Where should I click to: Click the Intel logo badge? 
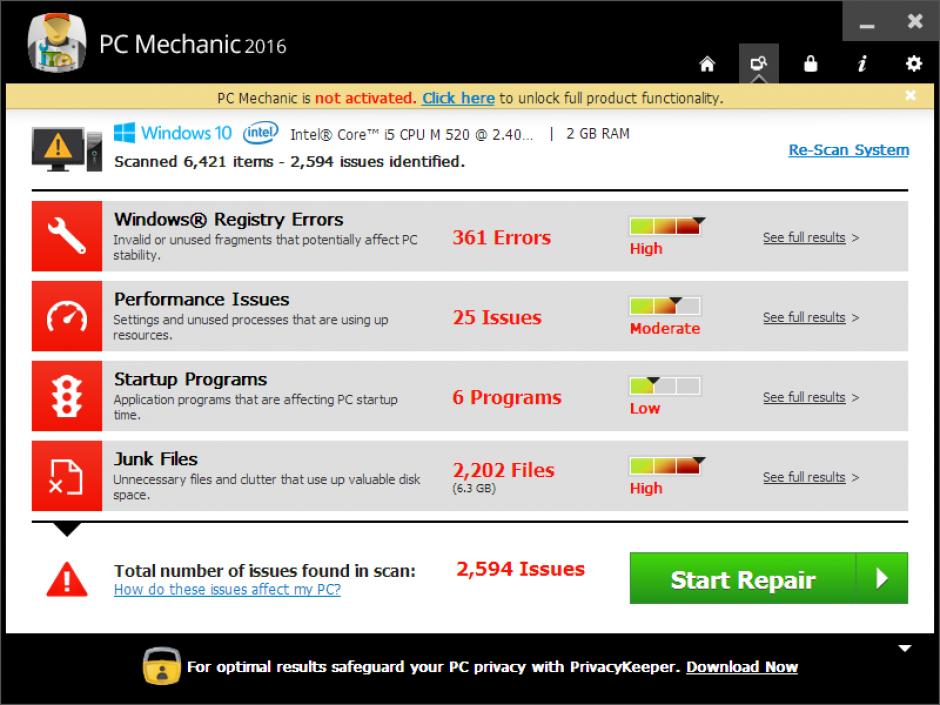click(x=261, y=132)
